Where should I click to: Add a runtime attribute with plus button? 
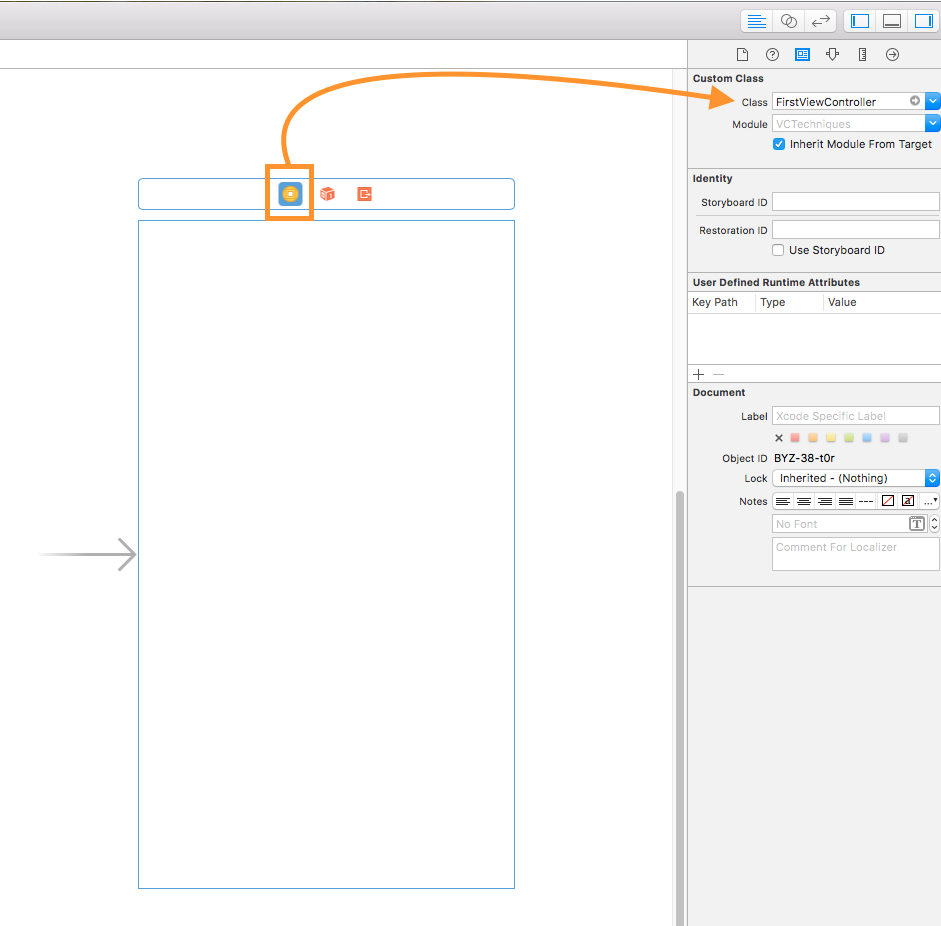click(x=699, y=374)
